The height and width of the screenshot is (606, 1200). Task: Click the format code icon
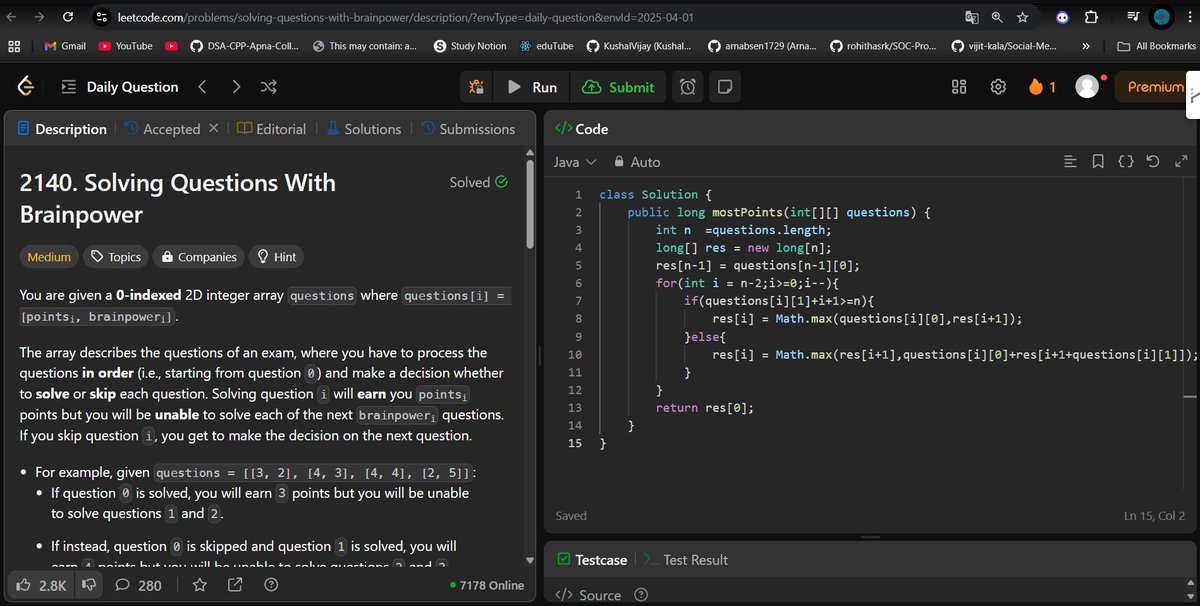1070,161
